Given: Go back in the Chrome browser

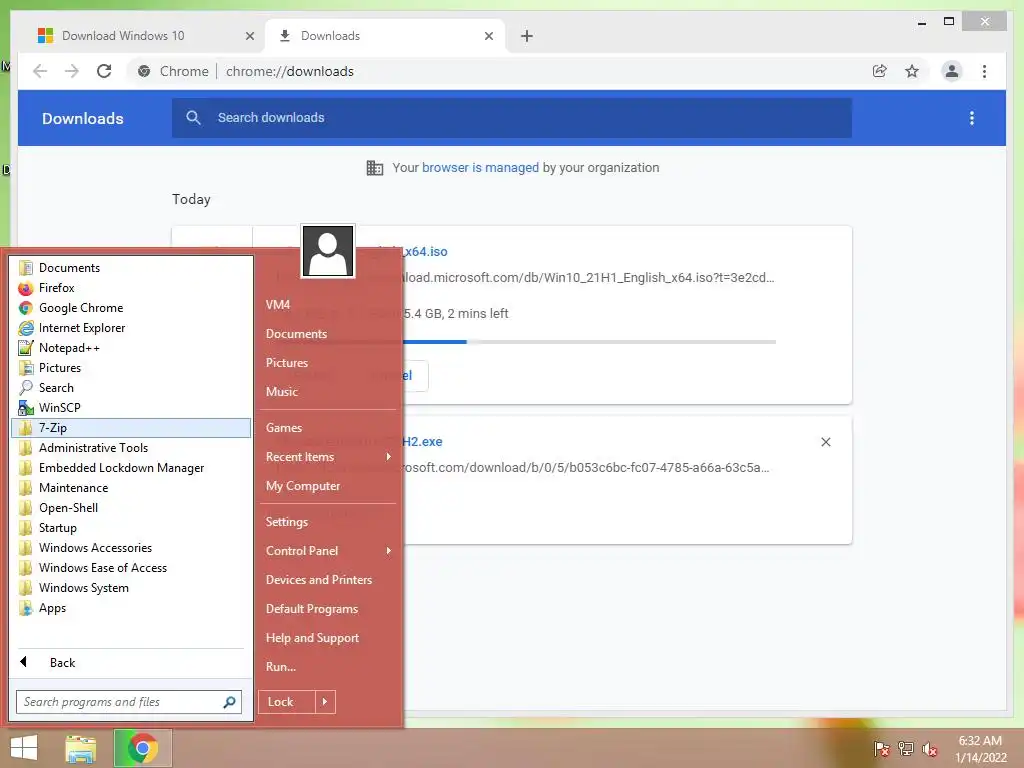Looking at the screenshot, I should point(40,71).
